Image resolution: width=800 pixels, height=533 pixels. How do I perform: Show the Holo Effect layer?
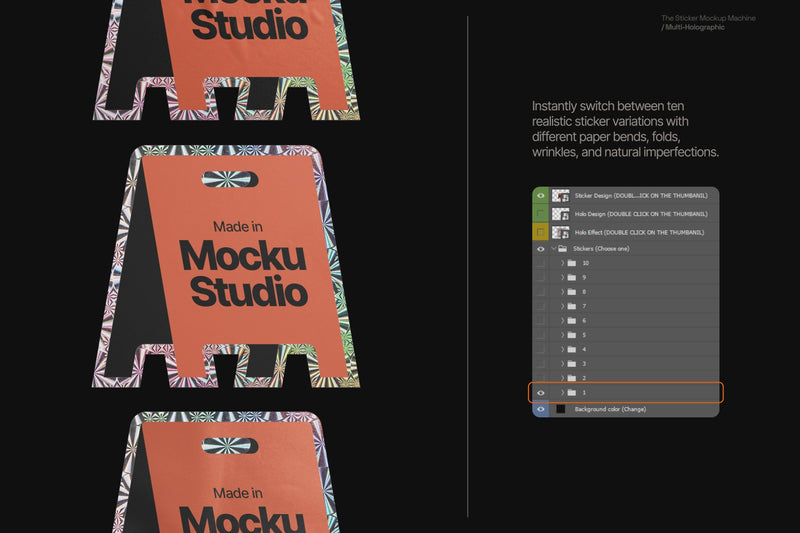pos(540,232)
